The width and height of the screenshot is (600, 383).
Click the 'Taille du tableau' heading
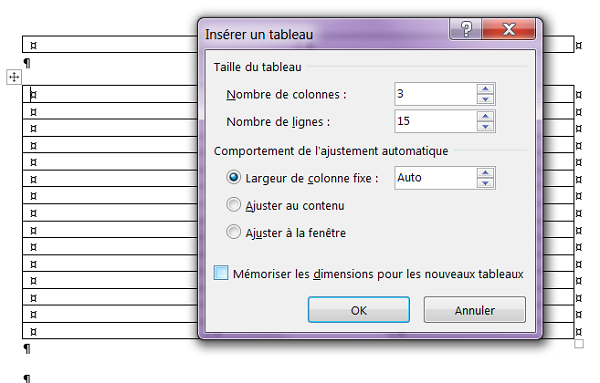(x=258, y=67)
